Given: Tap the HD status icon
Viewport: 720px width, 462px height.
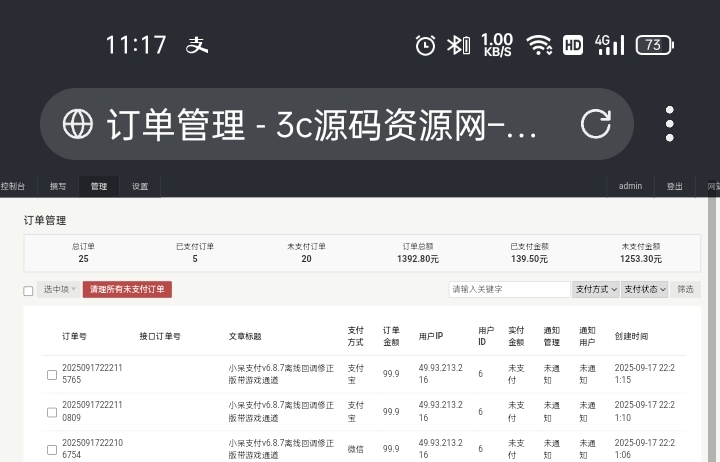Looking at the screenshot, I should (x=573, y=45).
